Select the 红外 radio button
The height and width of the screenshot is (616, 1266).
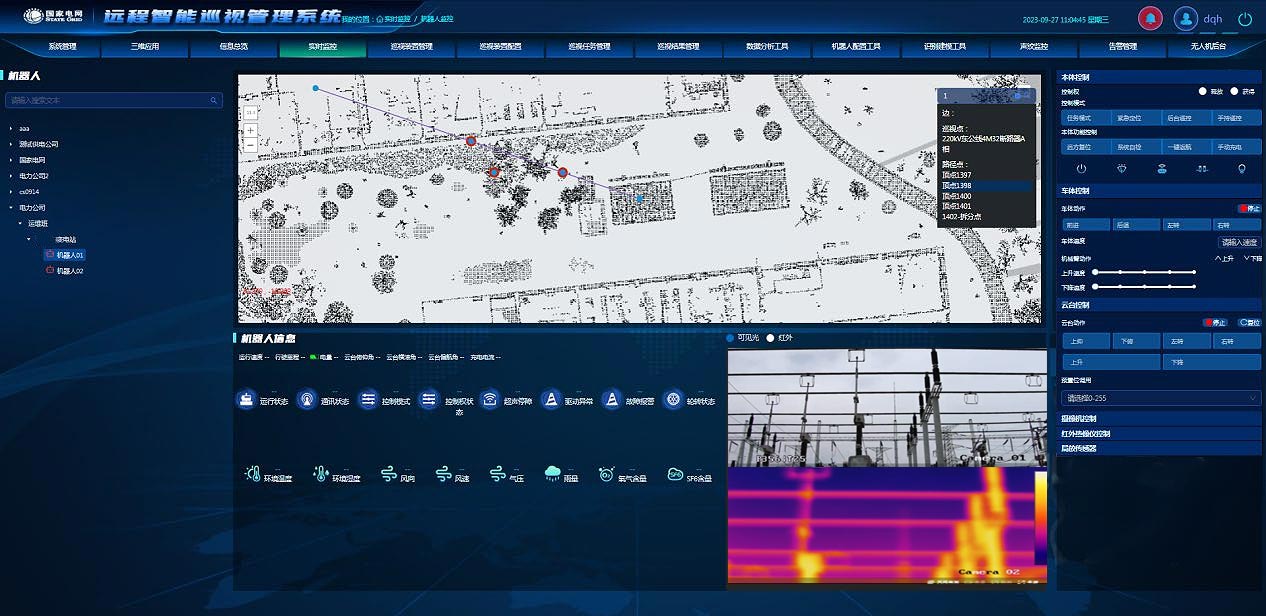coord(770,338)
